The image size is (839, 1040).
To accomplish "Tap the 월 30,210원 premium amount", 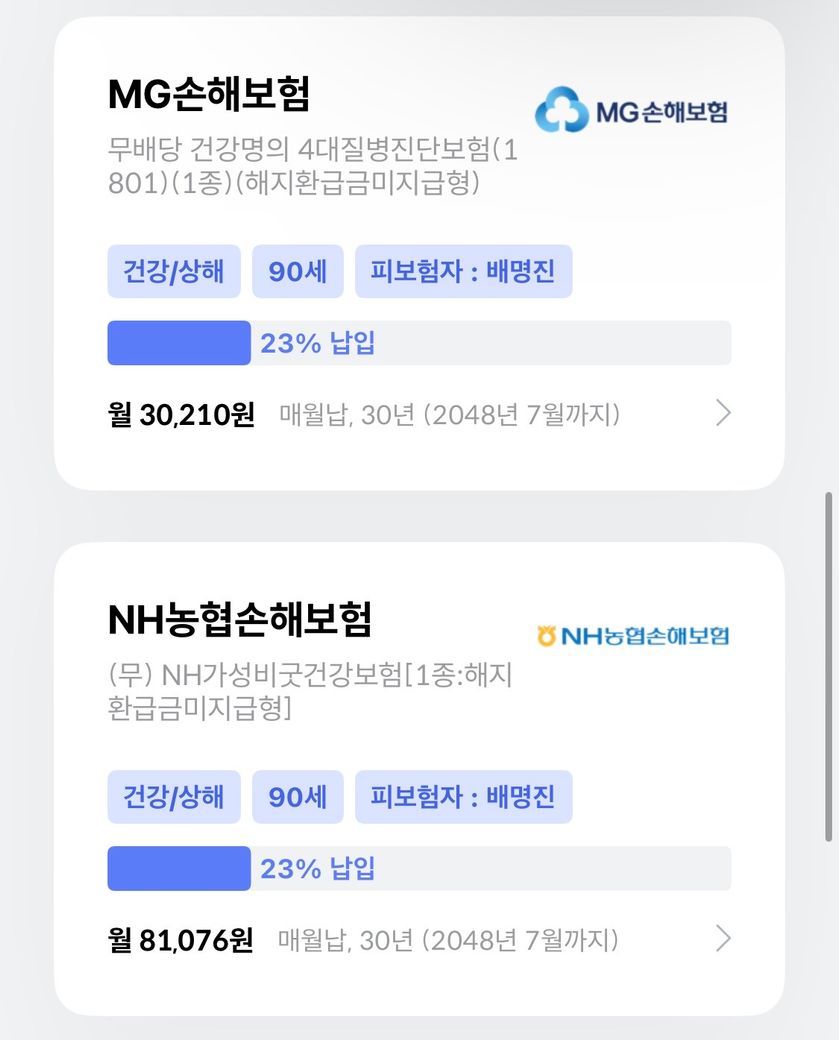I will pos(181,414).
